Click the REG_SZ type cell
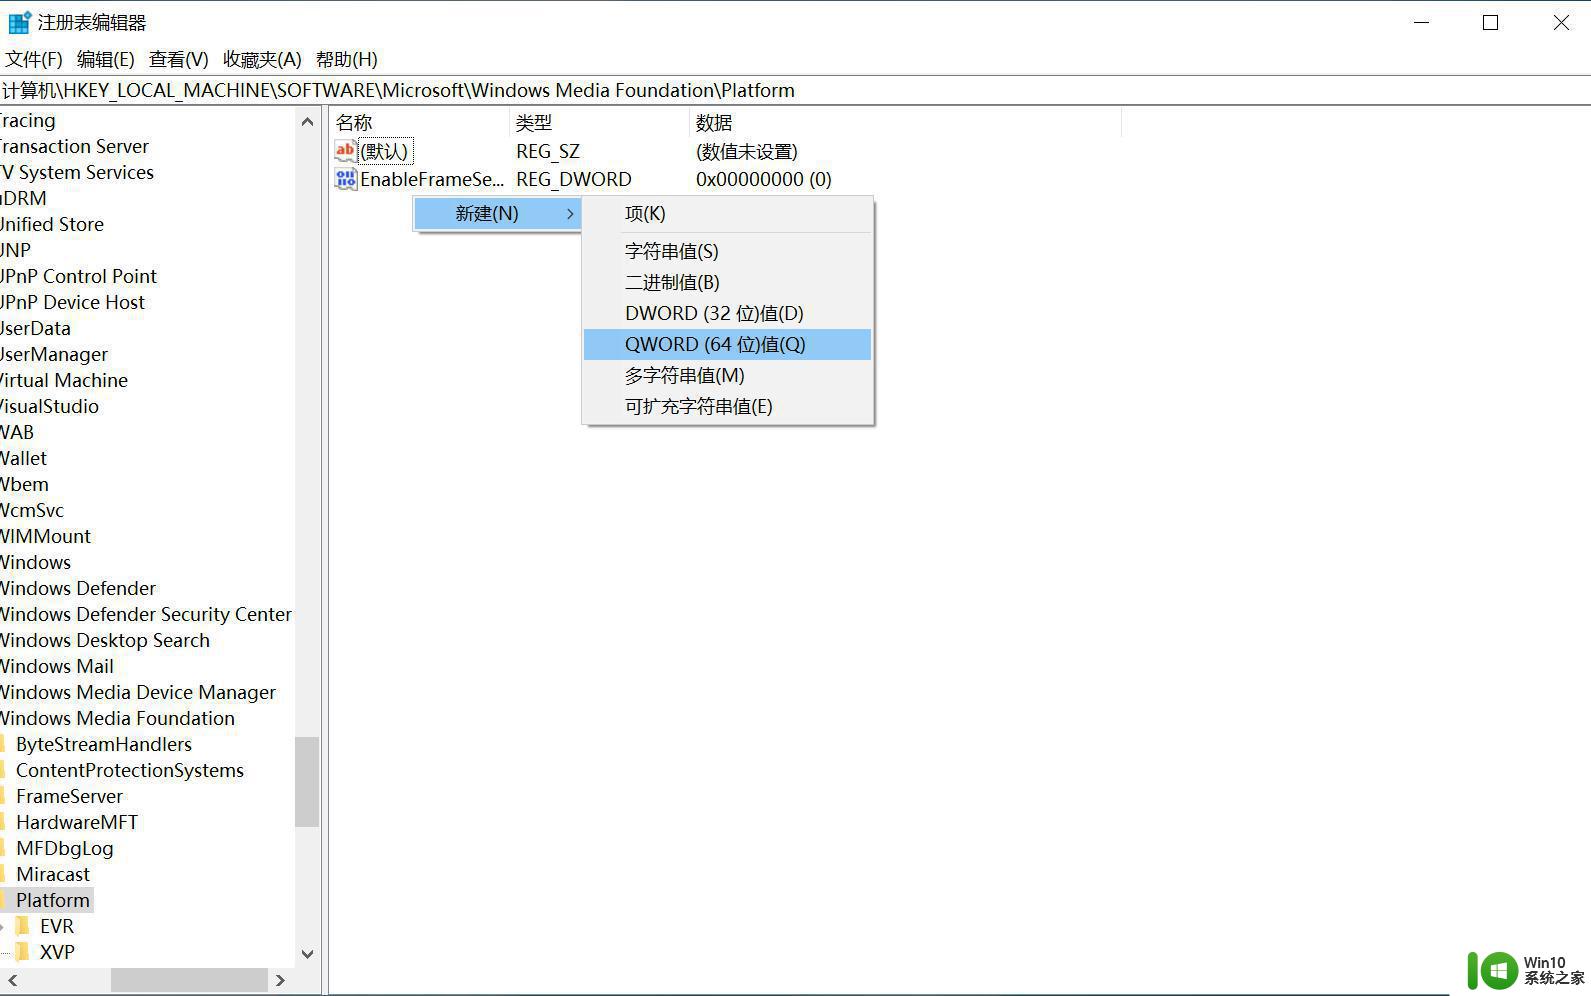This screenshot has height=996, width=1591. pos(548,151)
